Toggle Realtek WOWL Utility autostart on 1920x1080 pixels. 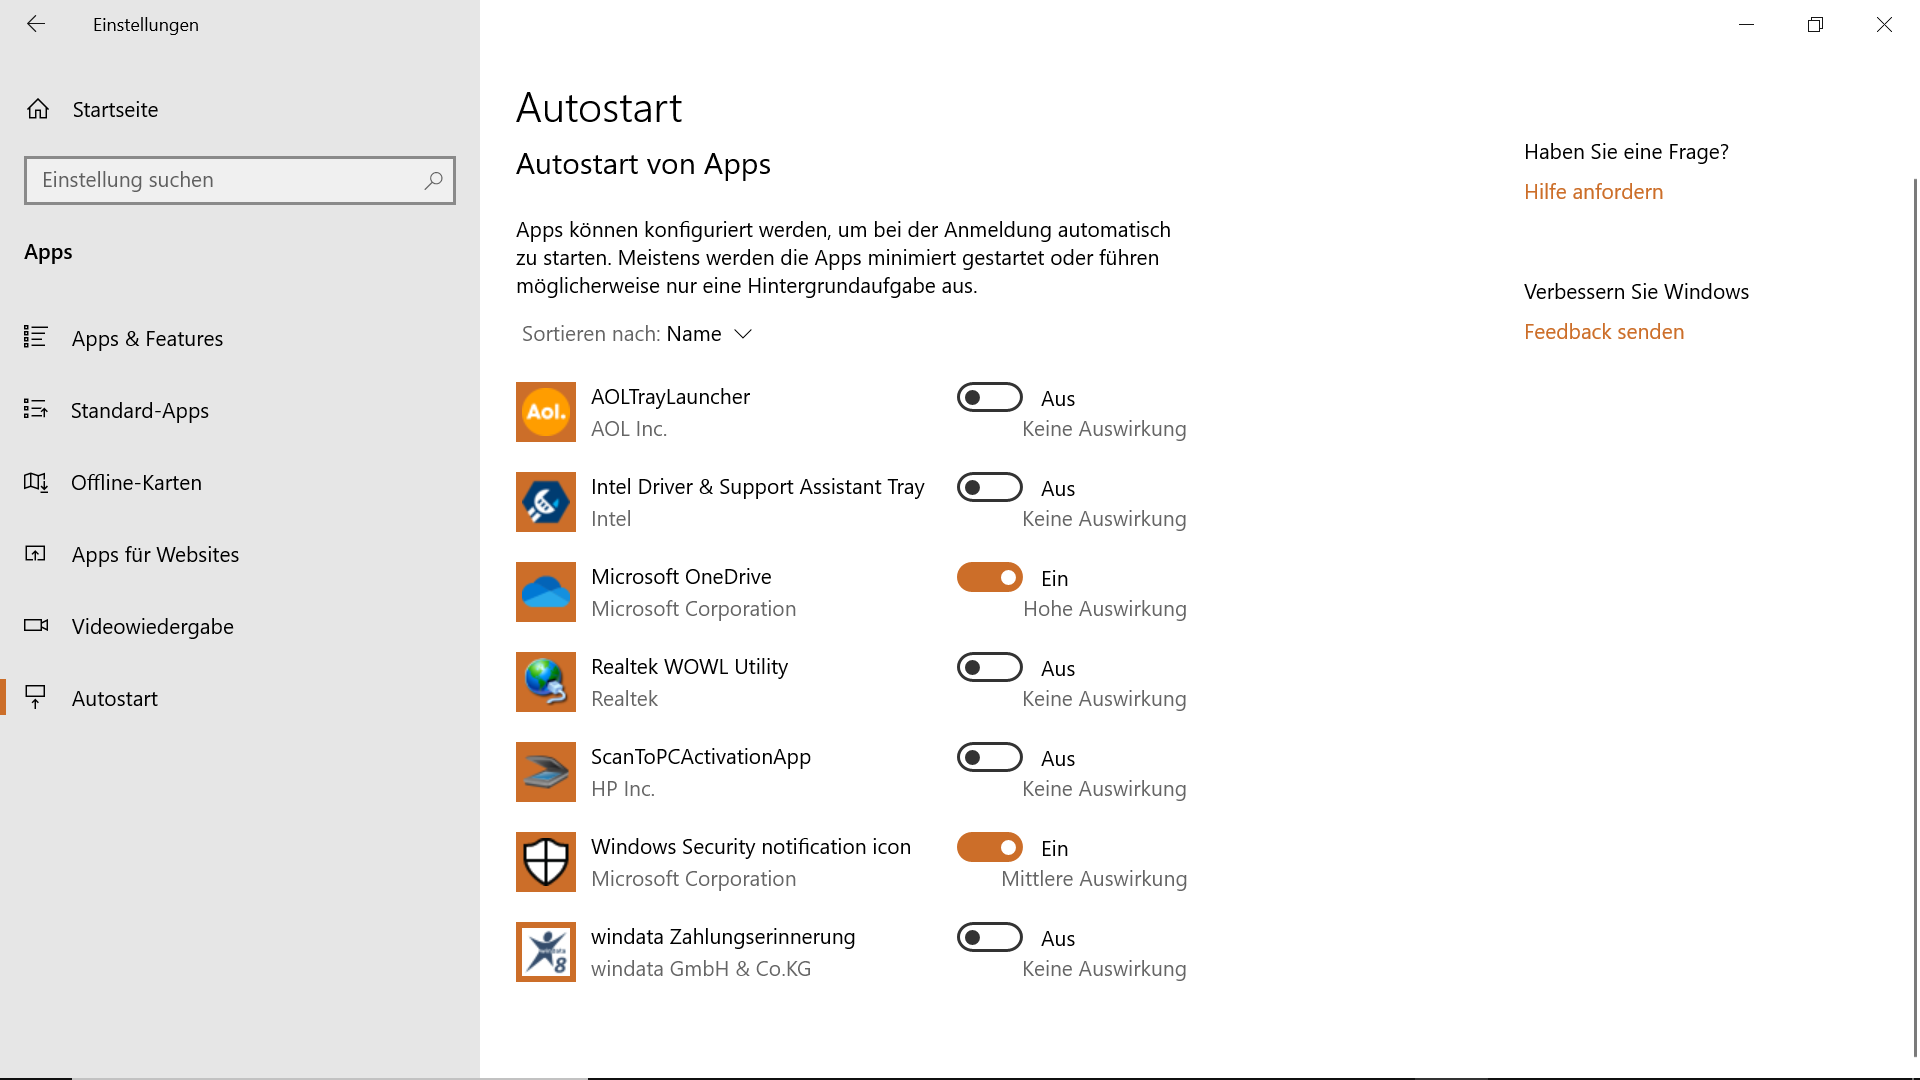tap(990, 668)
